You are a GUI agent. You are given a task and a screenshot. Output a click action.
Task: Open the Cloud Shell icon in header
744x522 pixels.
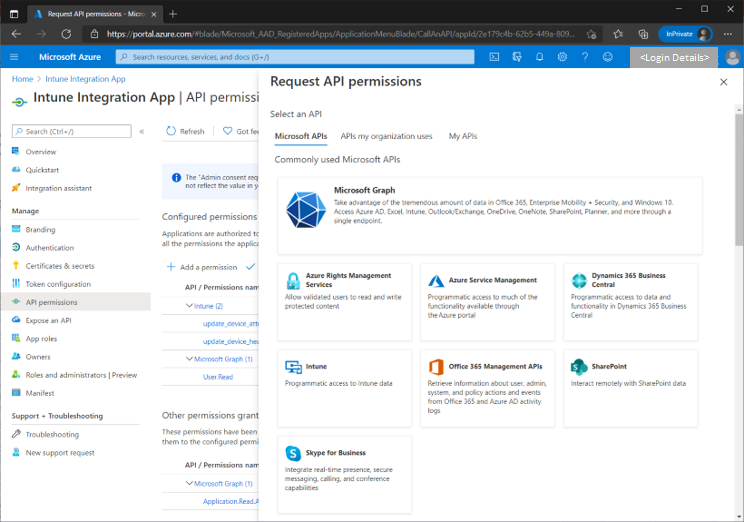[x=494, y=57]
